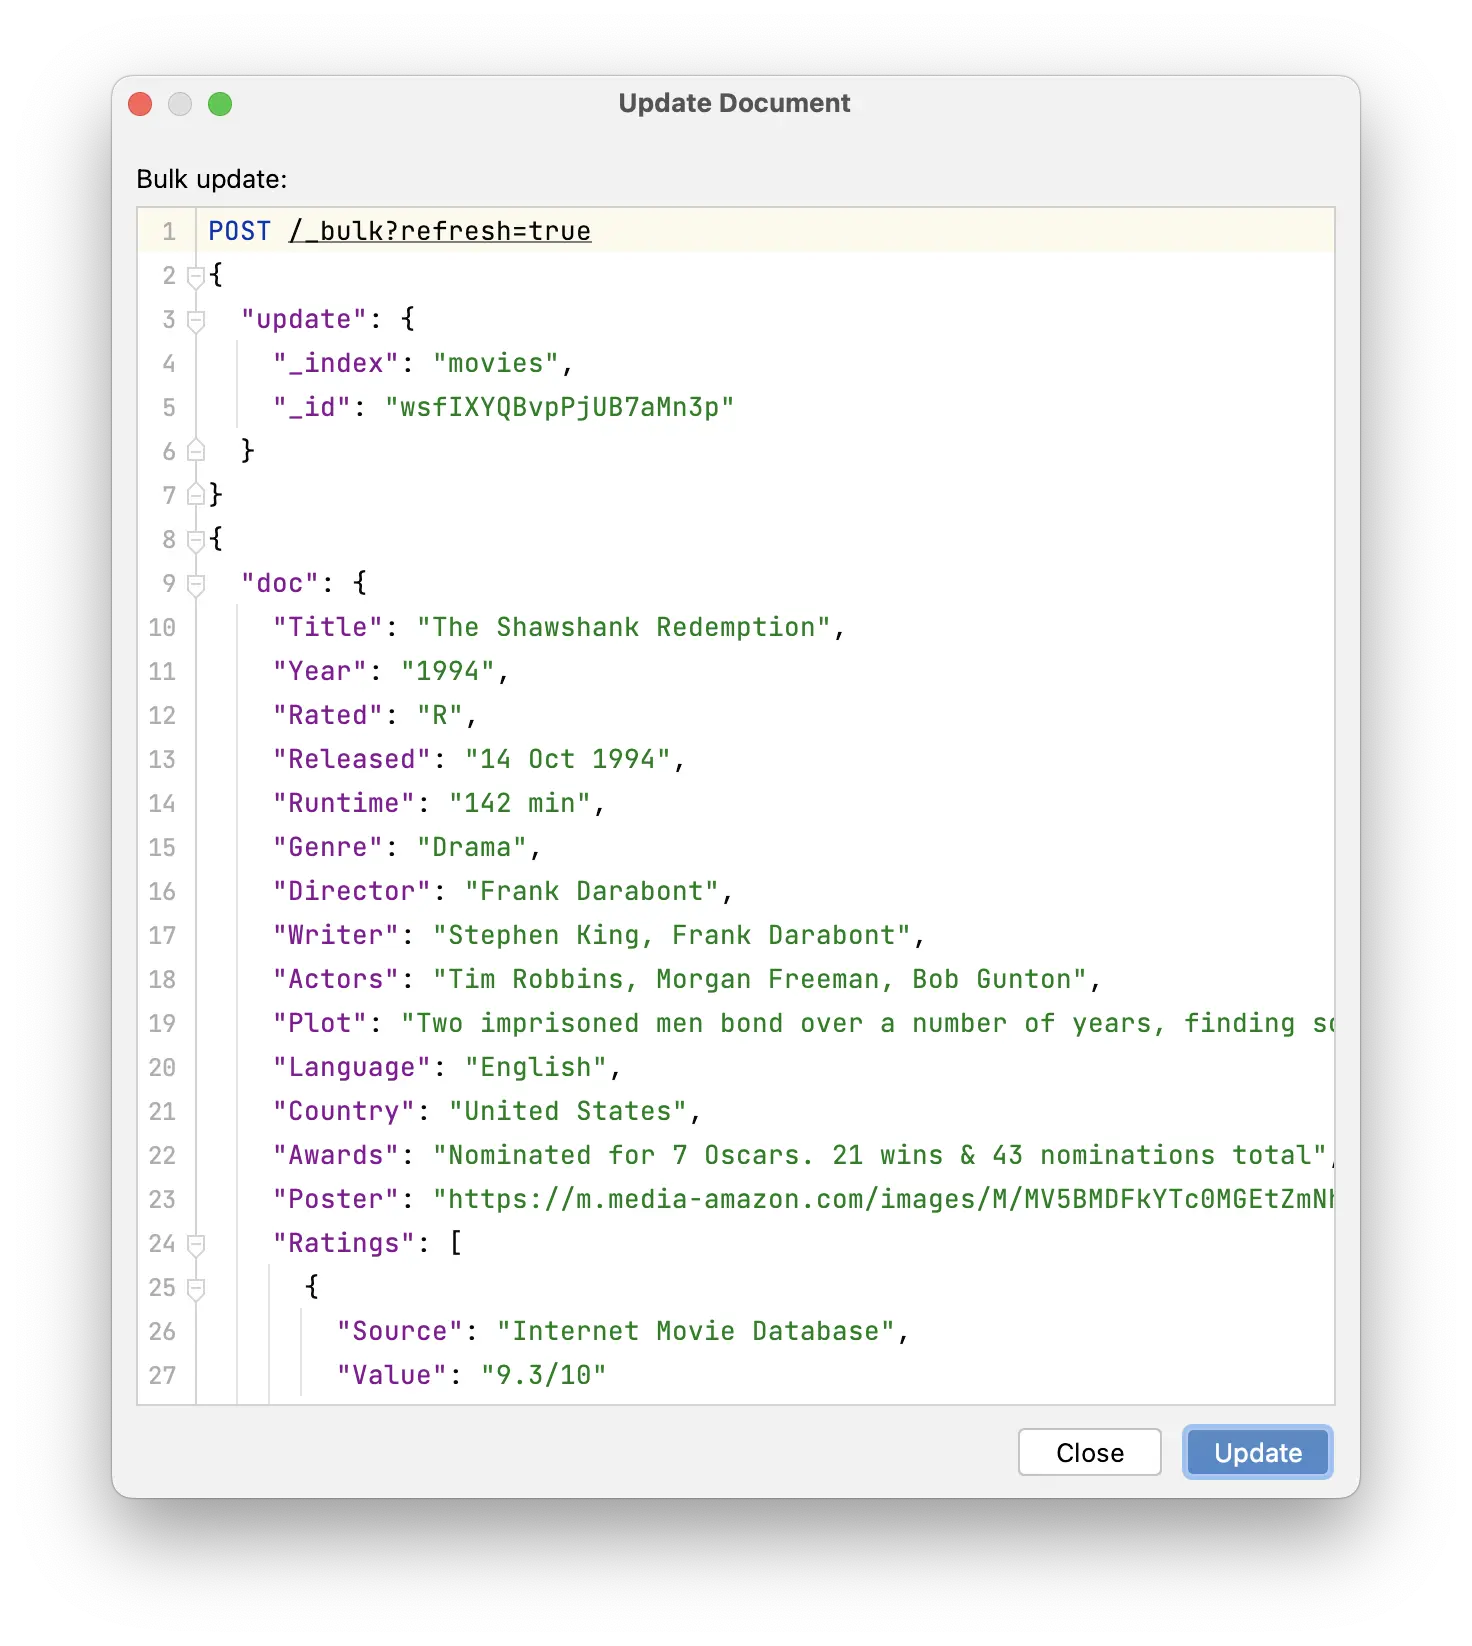Viewport: 1472px width, 1646px height.
Task: Click the "_id" key on line 5
Action: coord(312,407)
